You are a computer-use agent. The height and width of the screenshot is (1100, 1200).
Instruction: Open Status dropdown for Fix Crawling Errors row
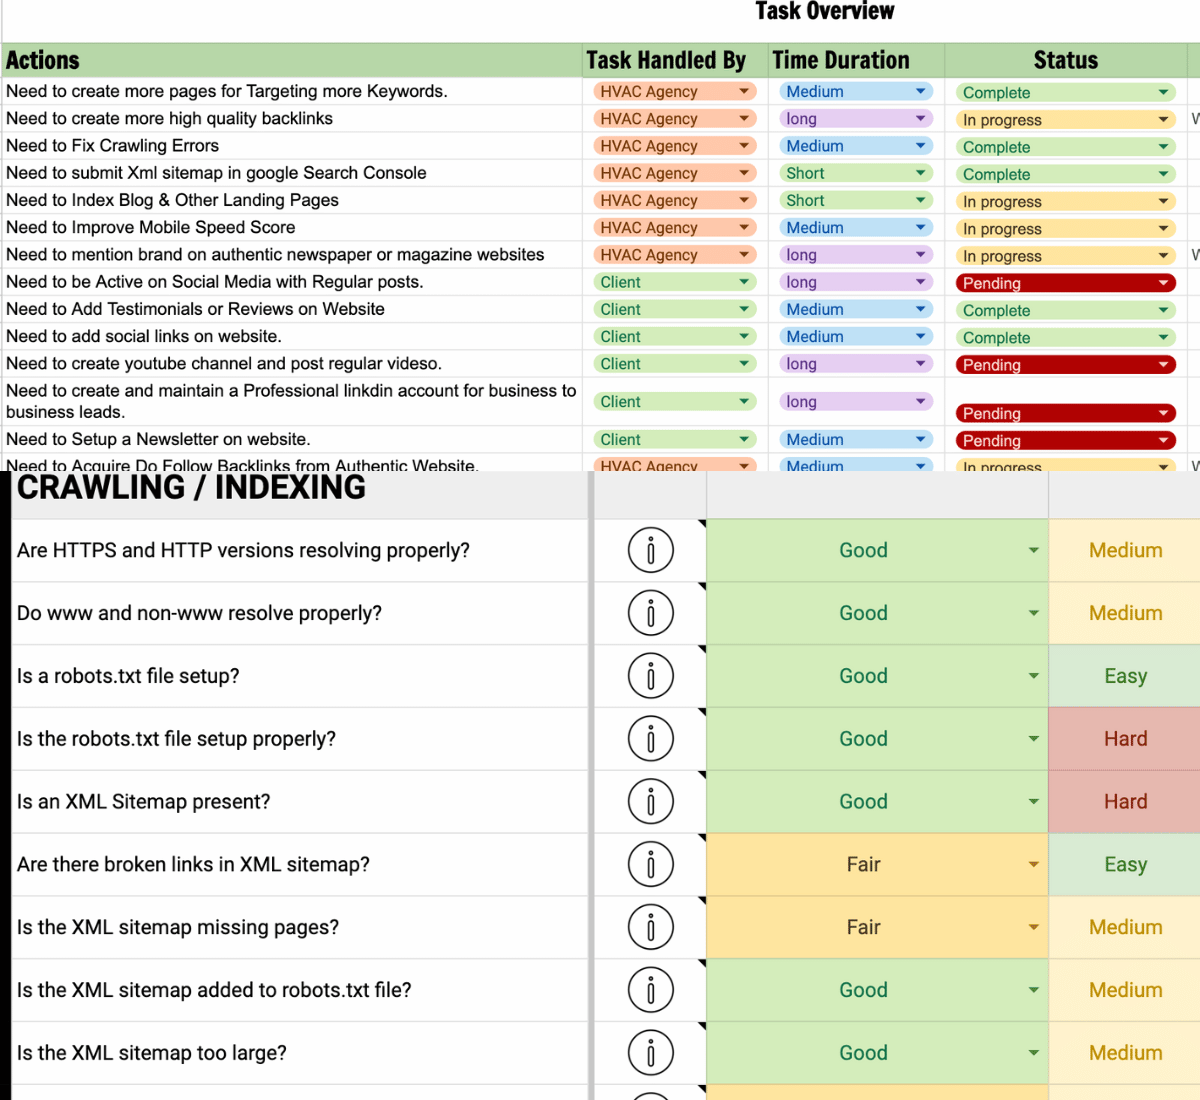pos(1163,147)
